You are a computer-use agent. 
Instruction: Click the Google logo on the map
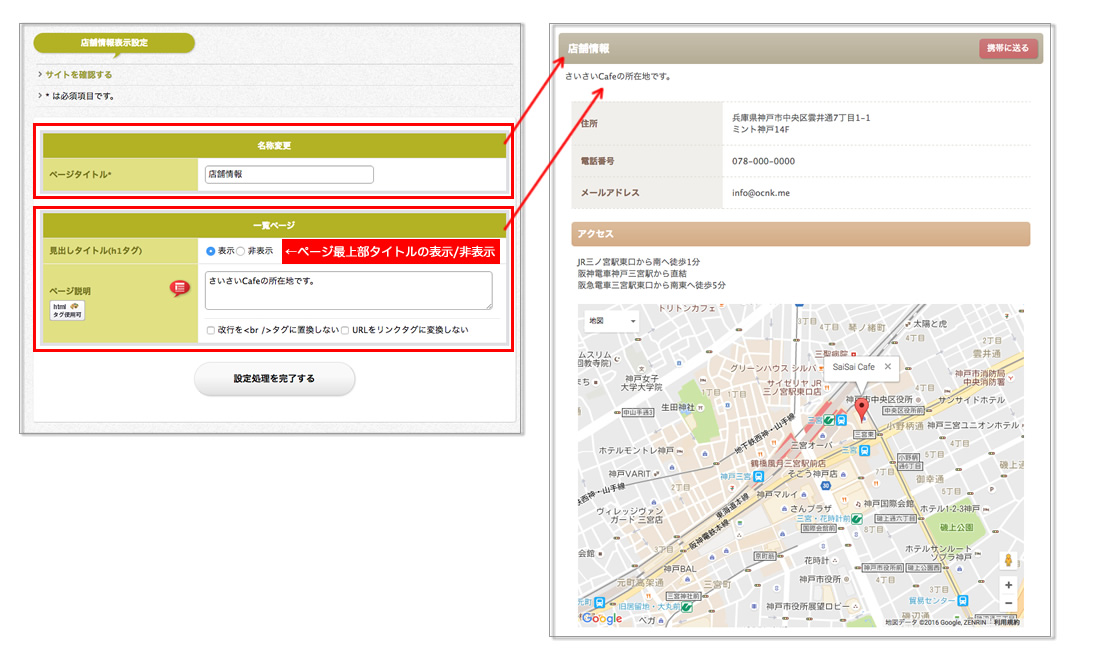[602, 618]
